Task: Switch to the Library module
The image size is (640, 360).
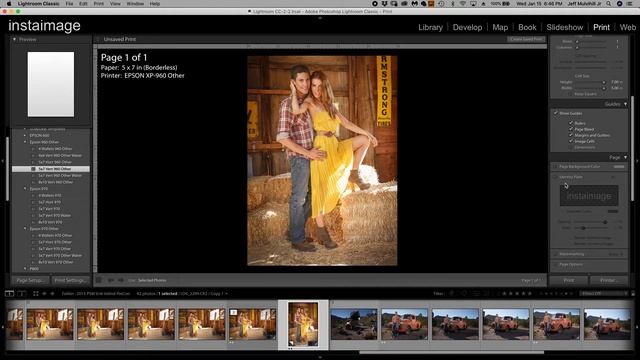Action: coord(430,27)
